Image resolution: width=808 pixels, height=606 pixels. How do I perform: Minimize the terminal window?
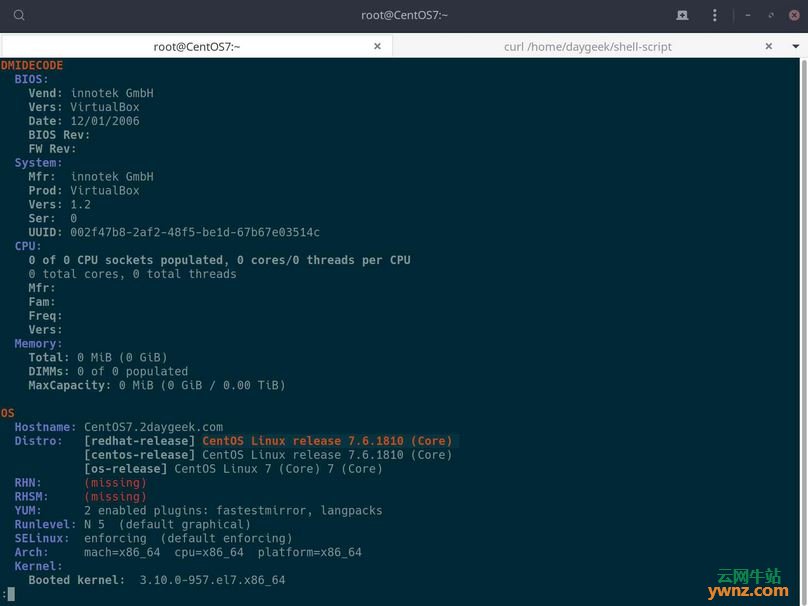(748, 15)
